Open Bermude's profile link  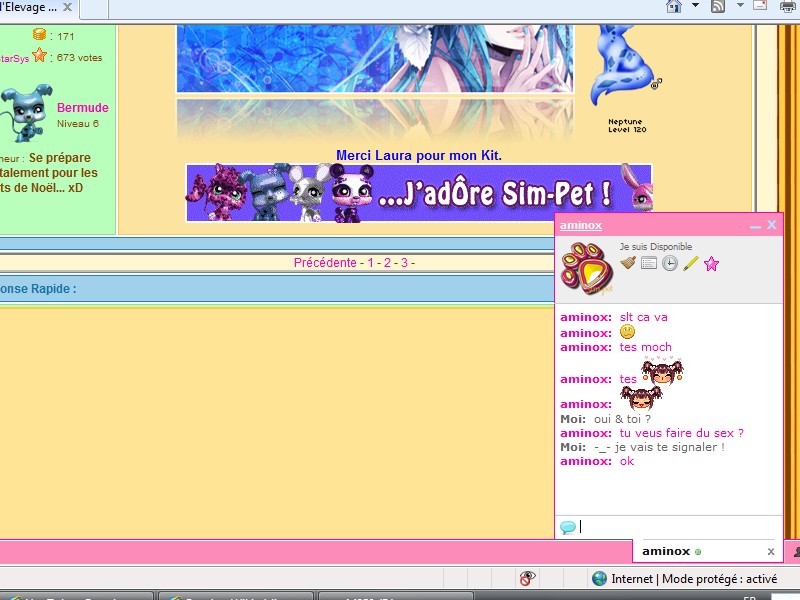coord(83,108)
